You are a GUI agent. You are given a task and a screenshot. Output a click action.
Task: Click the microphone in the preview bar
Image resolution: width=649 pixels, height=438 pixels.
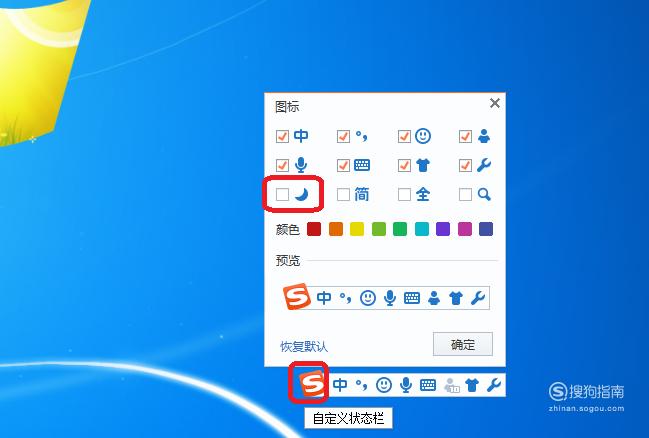(389, 298)
